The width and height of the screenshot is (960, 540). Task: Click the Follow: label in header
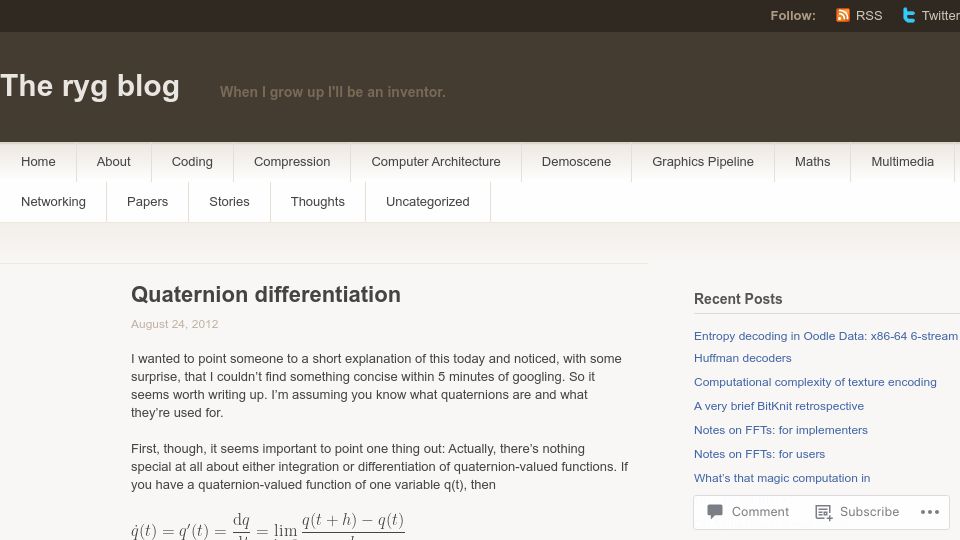792,16
